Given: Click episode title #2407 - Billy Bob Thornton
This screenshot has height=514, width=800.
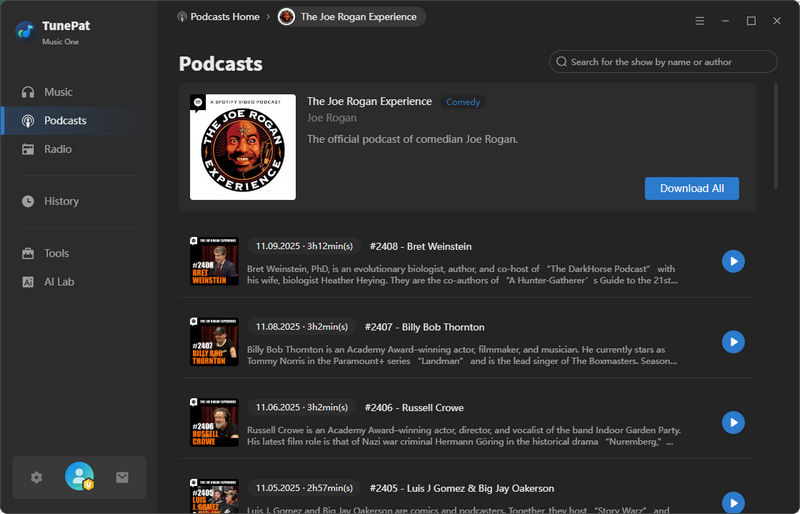Looking at the screenshot, I should 424,327.
